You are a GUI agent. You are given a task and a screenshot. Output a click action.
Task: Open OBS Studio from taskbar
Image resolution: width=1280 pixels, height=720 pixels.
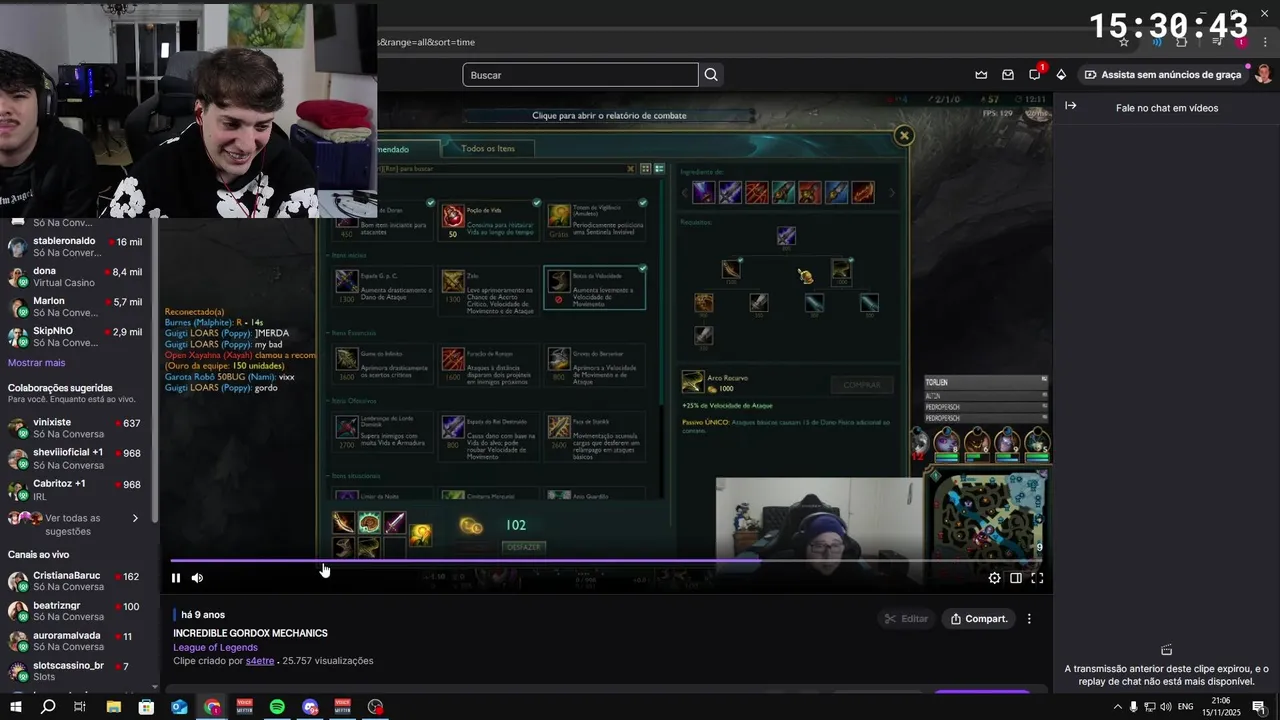coord(375,707)
